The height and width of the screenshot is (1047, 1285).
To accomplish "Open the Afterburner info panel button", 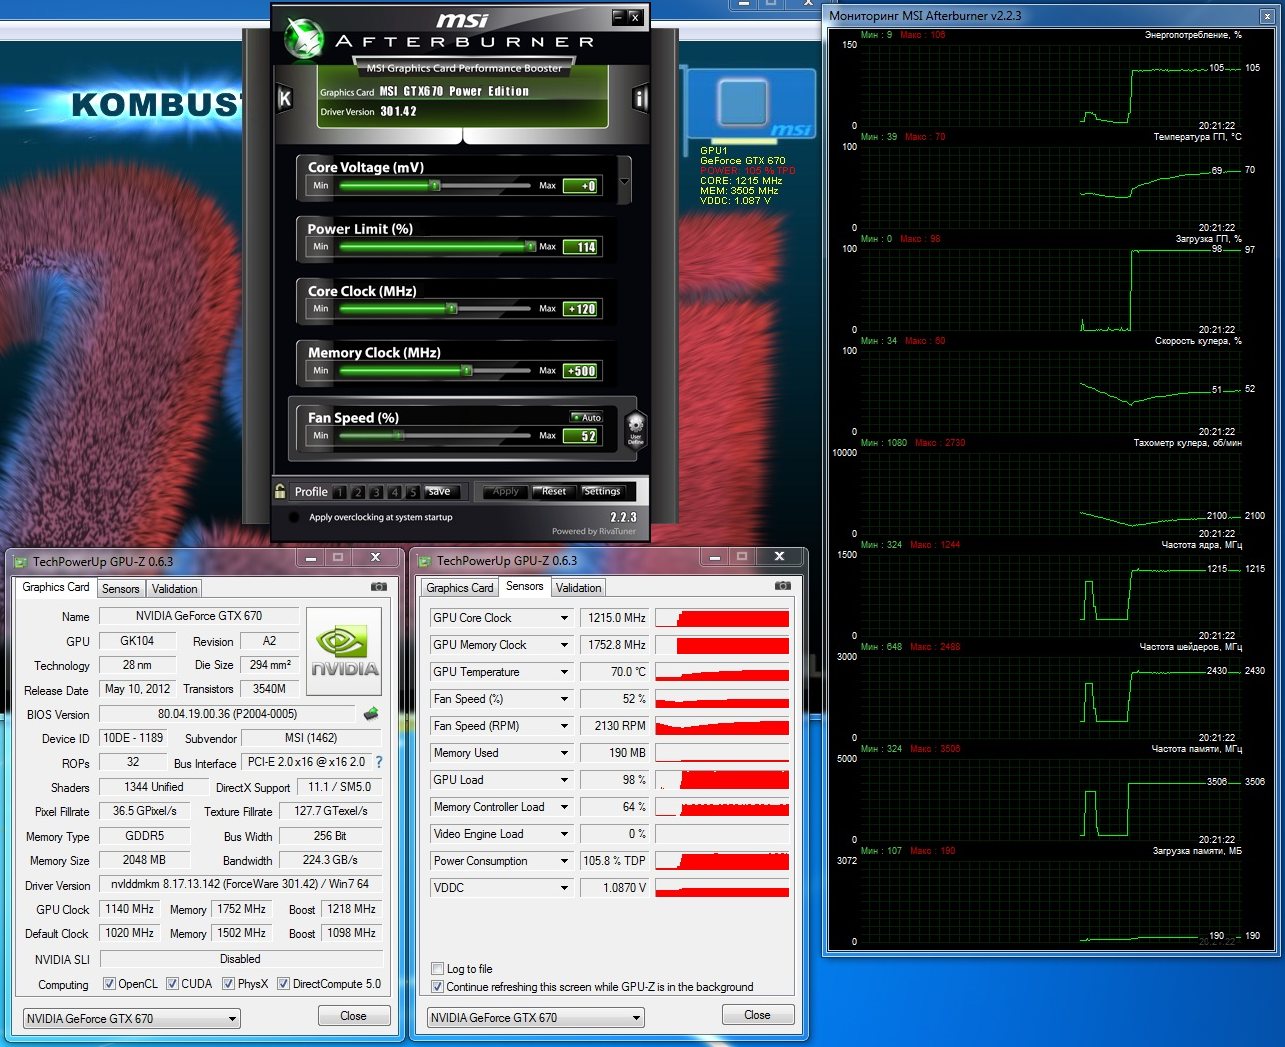I will [x=640, y=98].
